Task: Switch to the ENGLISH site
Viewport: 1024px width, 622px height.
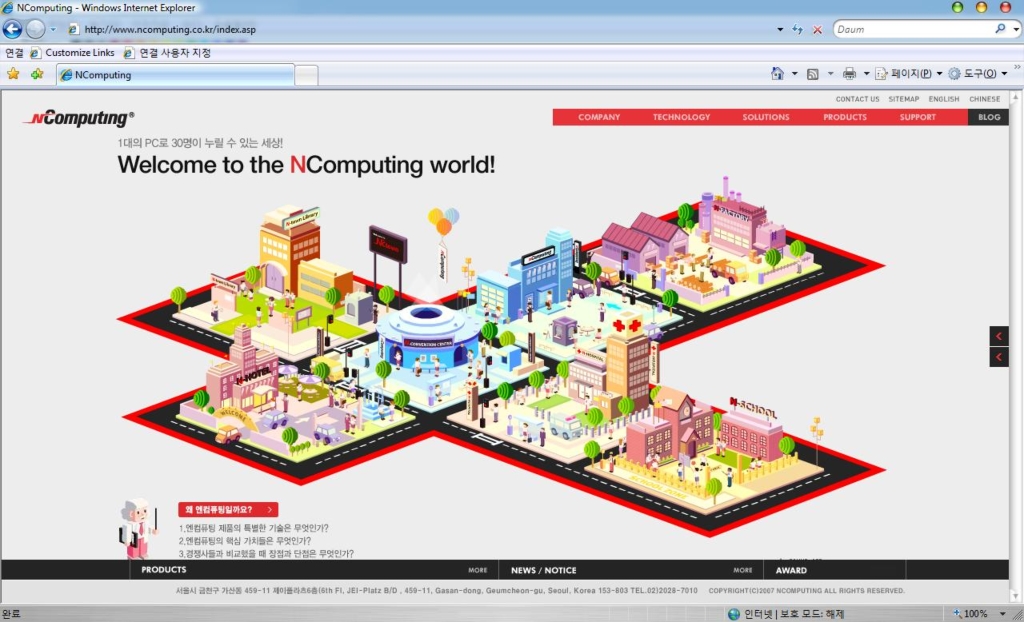Action: [x=944, y=99]
